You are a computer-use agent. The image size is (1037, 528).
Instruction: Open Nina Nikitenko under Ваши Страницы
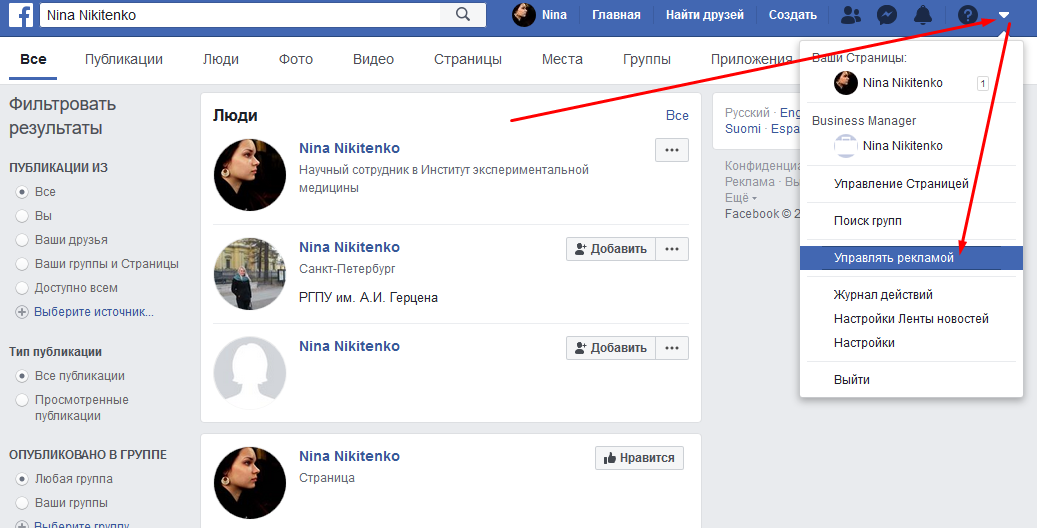[902, 83]
